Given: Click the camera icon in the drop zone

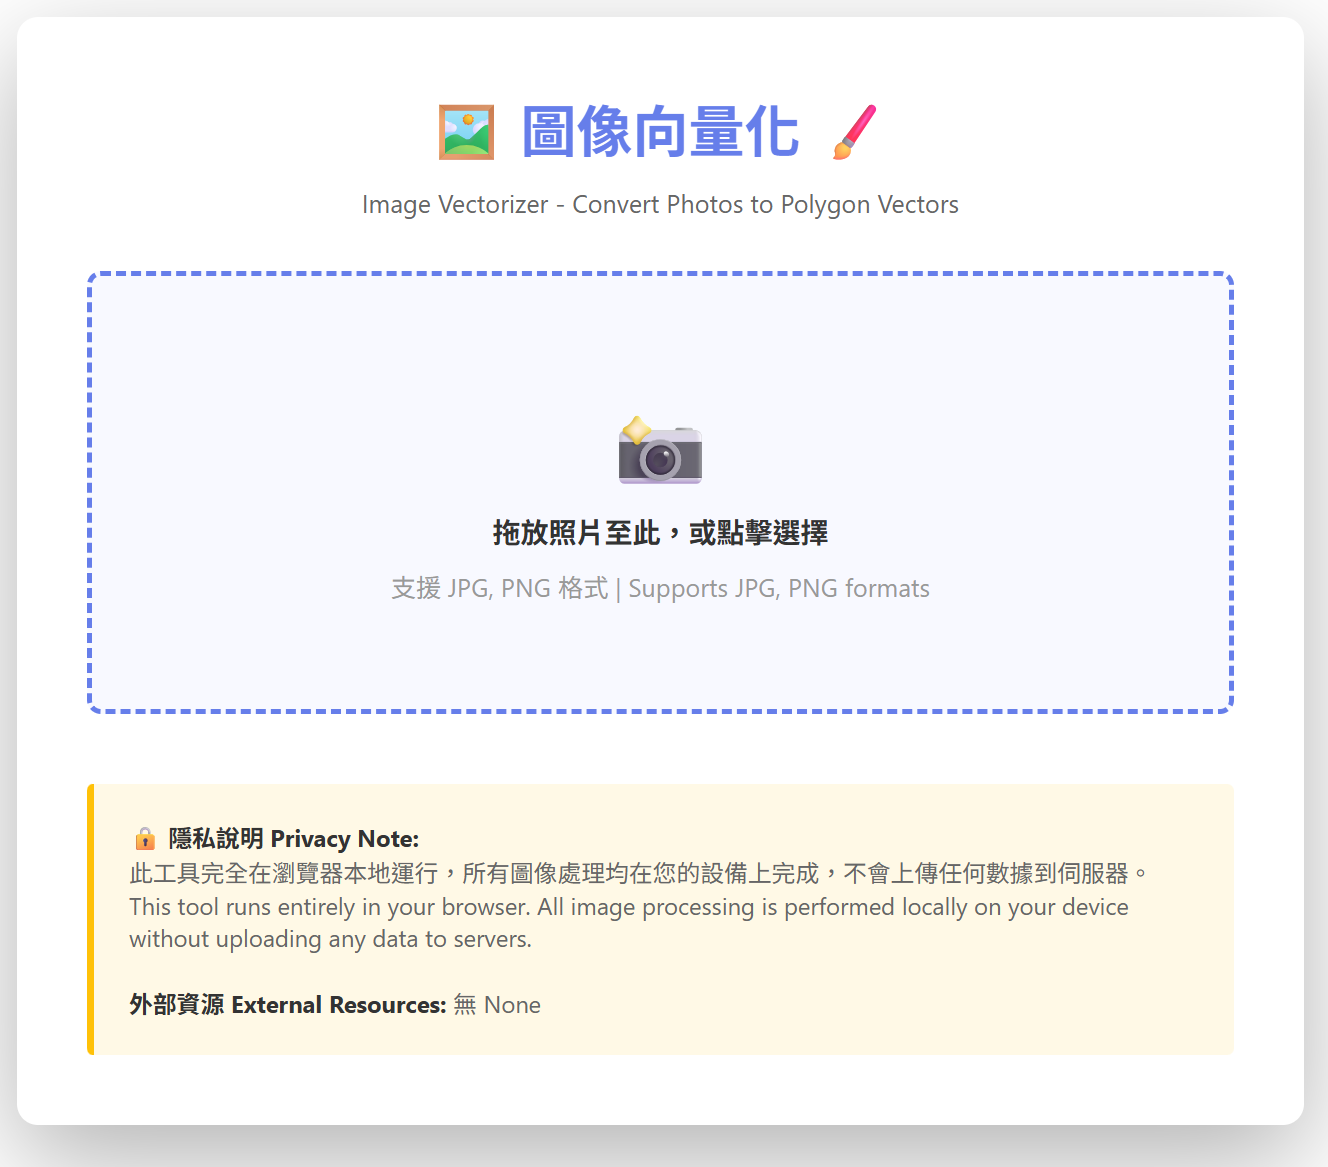Looking at the screenshot, I should (661, 454).
